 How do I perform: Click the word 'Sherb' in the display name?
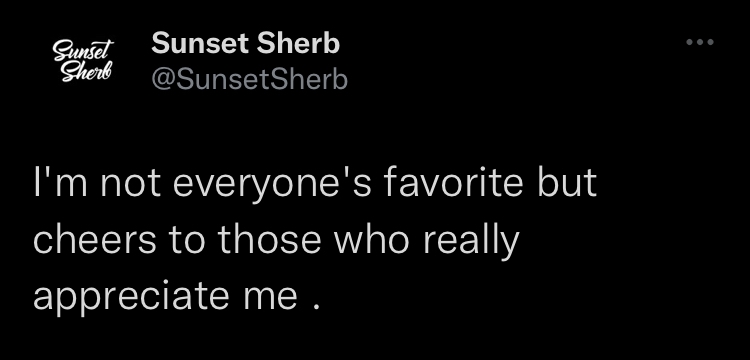pyautogui.click(x=298, y=44)
